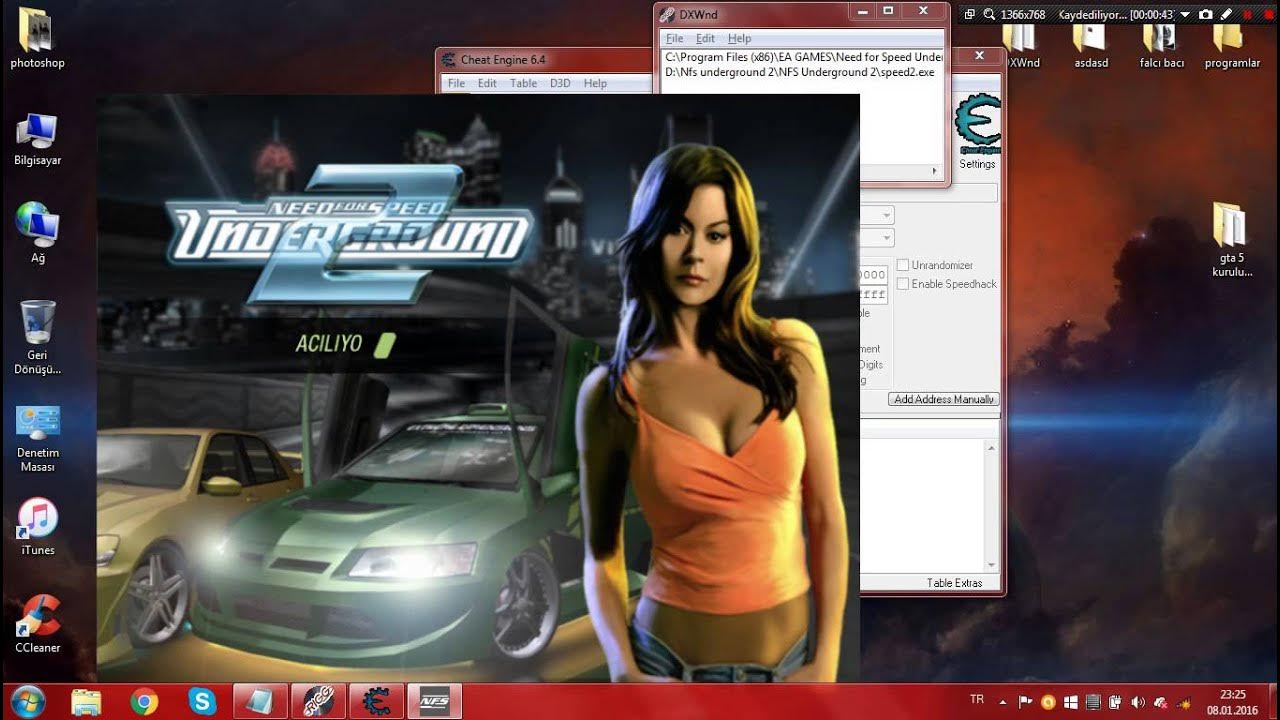The width and height of the screenshot is (1280, 720).
Task: Open the Cheat Engine D3D menu
Action: [560, 83]
